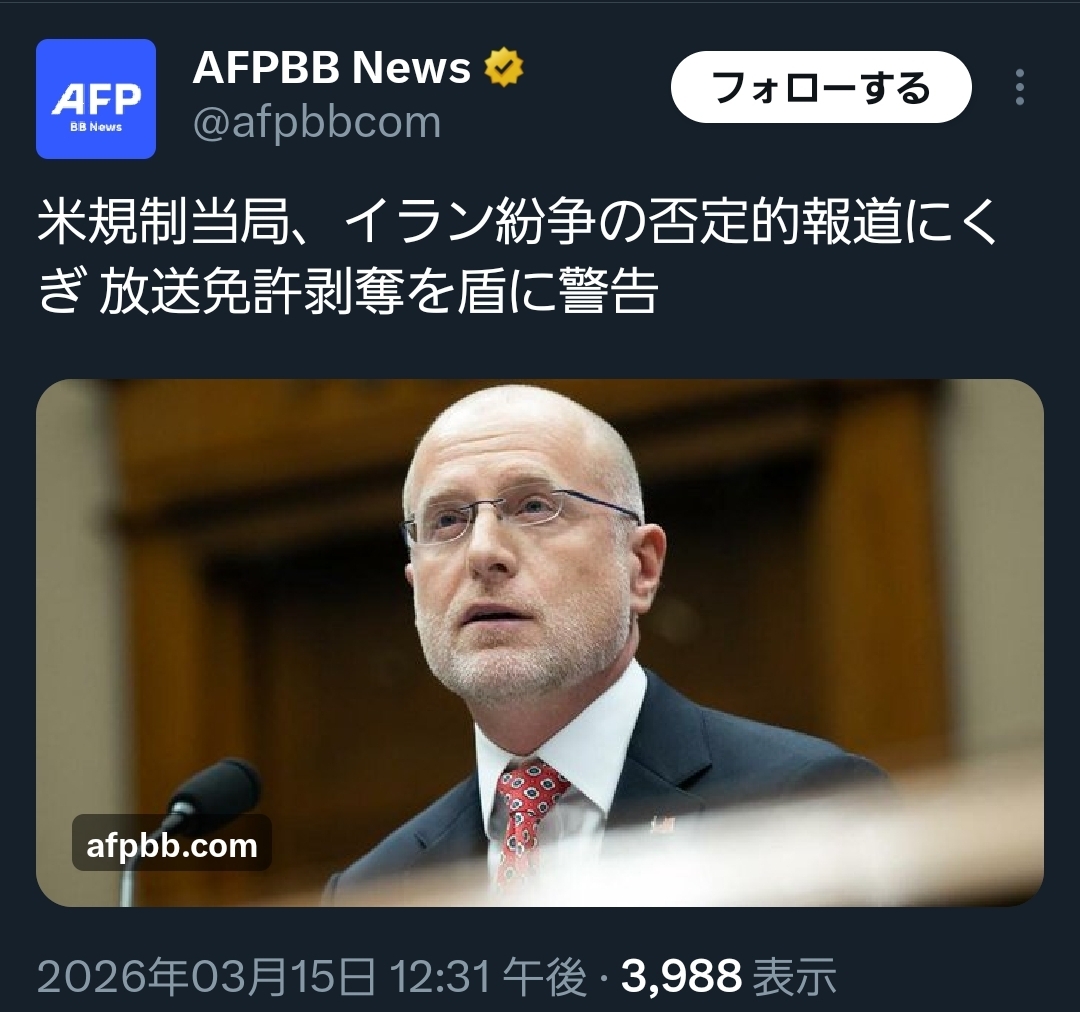This screenshot has height=1012, width=1080.
Task: Click the 2026年03月15日 date stamp
Action: coord(206,976)
